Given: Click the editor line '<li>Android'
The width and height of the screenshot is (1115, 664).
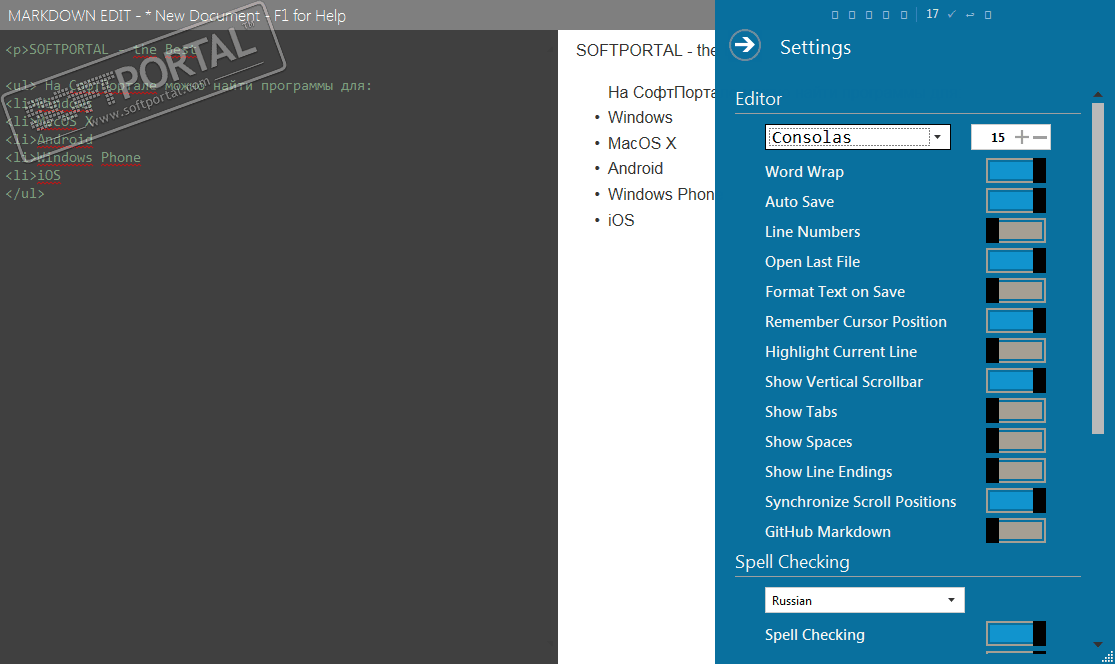Looking at the screenshot, I should pos(49,139).
